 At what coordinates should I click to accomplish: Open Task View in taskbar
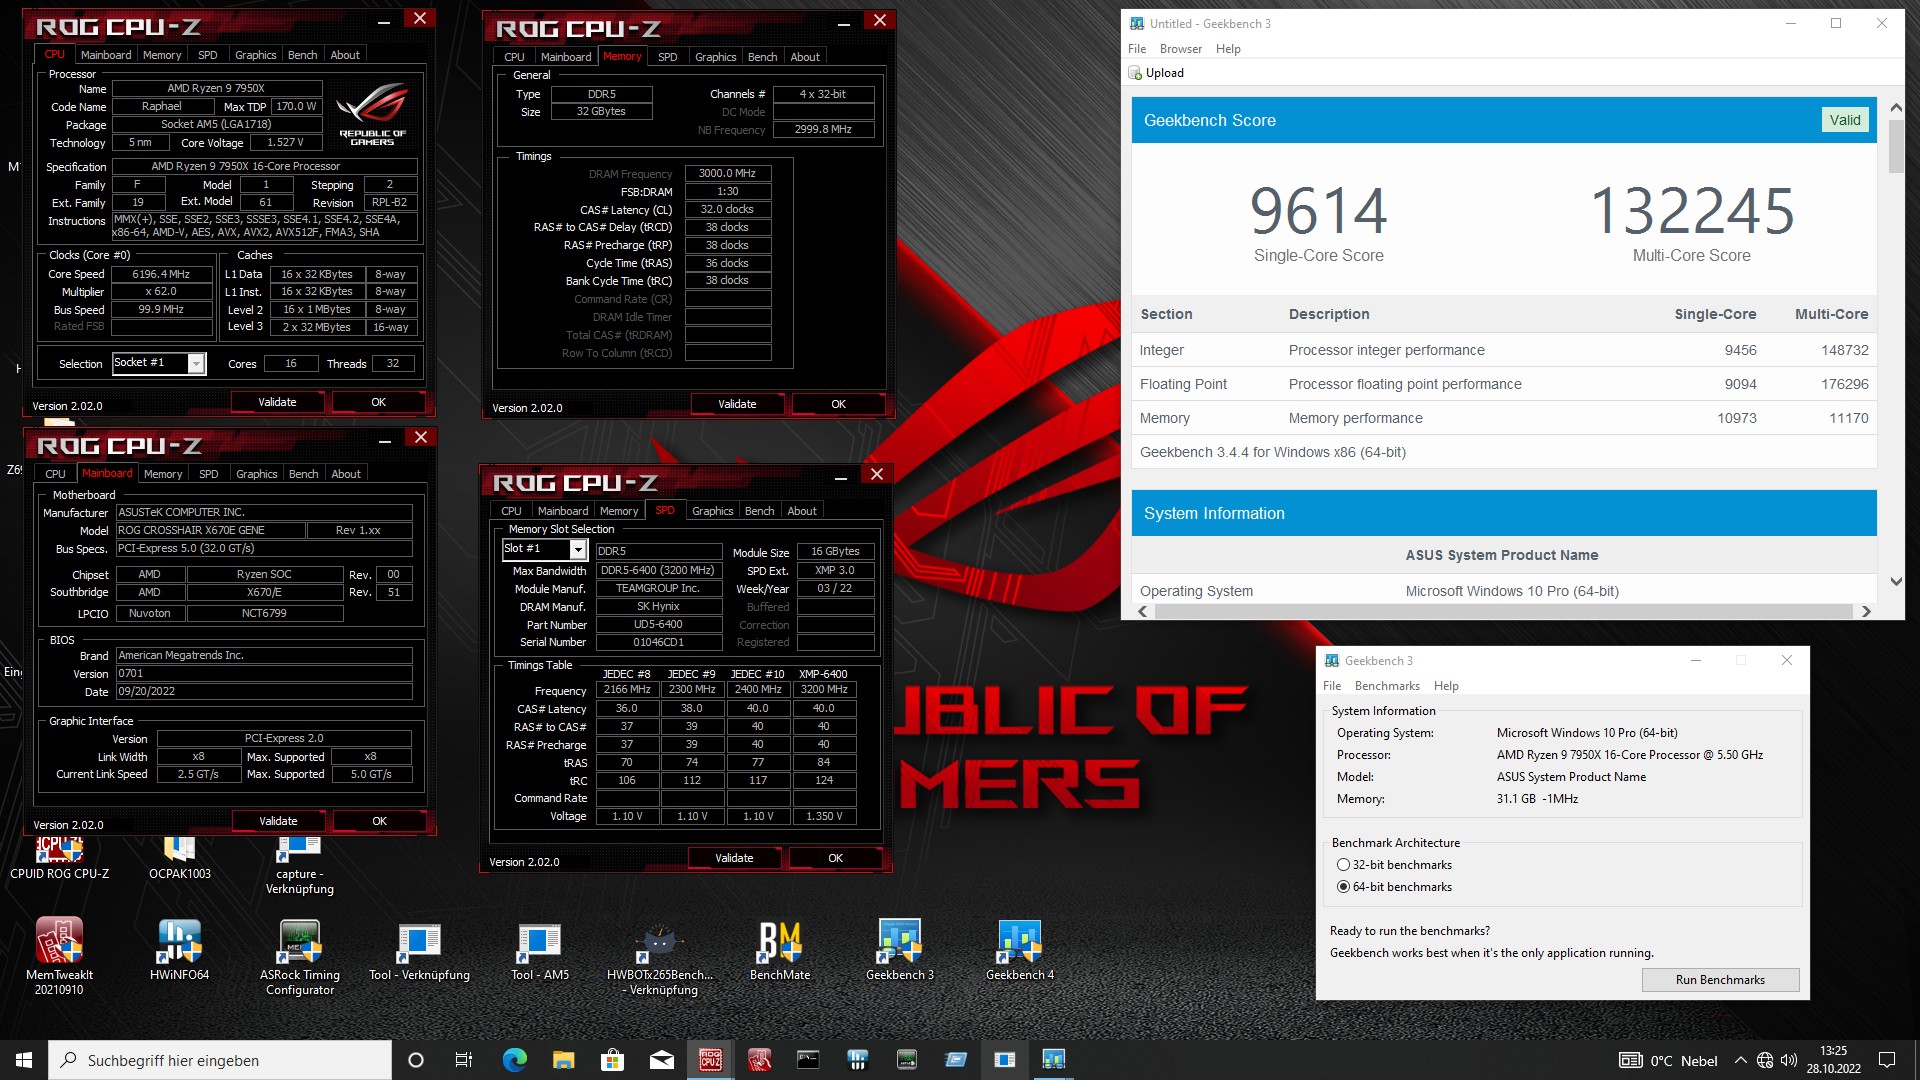point(464,1060)
